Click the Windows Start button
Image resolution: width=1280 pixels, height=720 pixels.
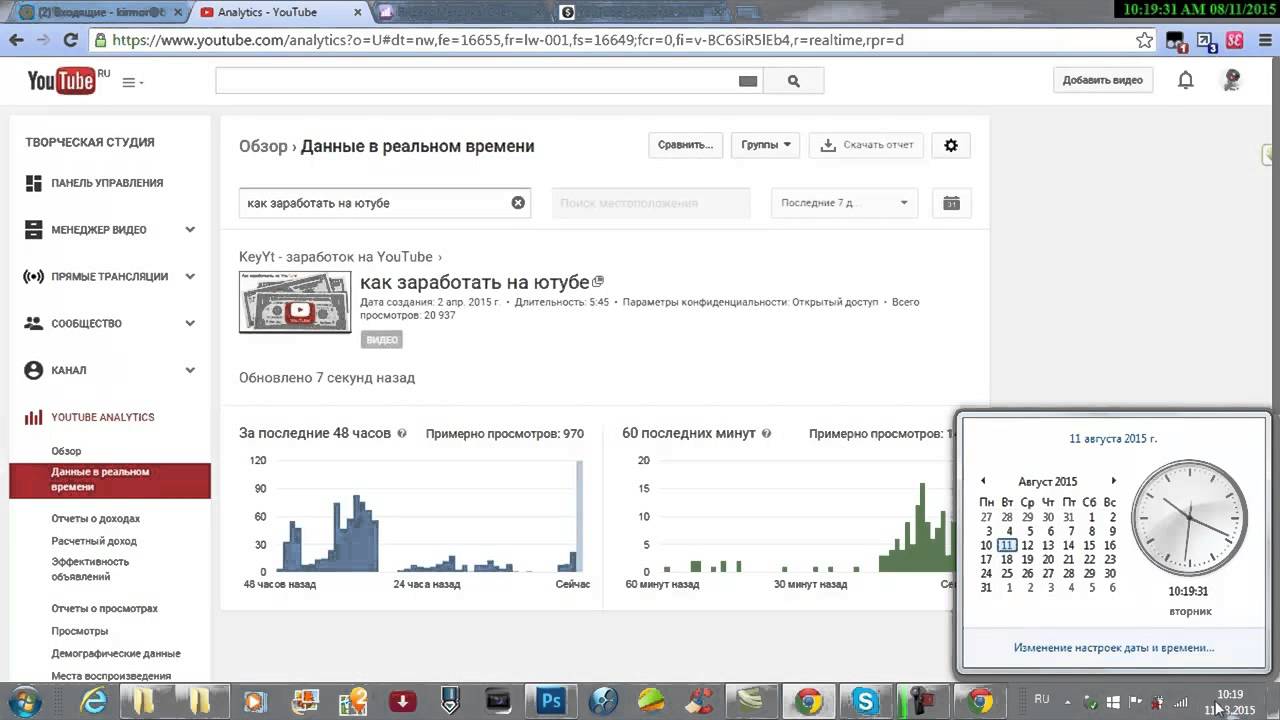24,700
